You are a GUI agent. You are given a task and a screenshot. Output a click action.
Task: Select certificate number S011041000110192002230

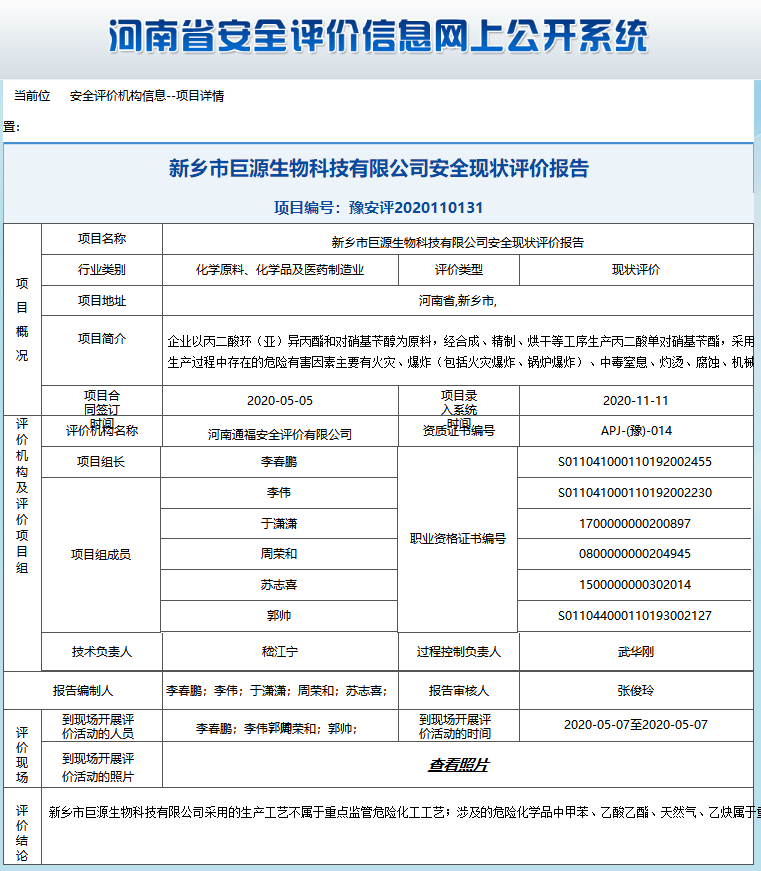click(x=635, y=493)
